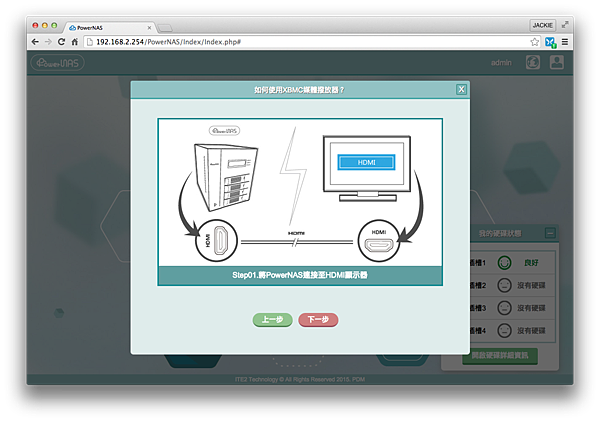This screenshot has width=600, height=422.
Task: Close the XBMC help dialog
Action: click(x=461, y=90)
